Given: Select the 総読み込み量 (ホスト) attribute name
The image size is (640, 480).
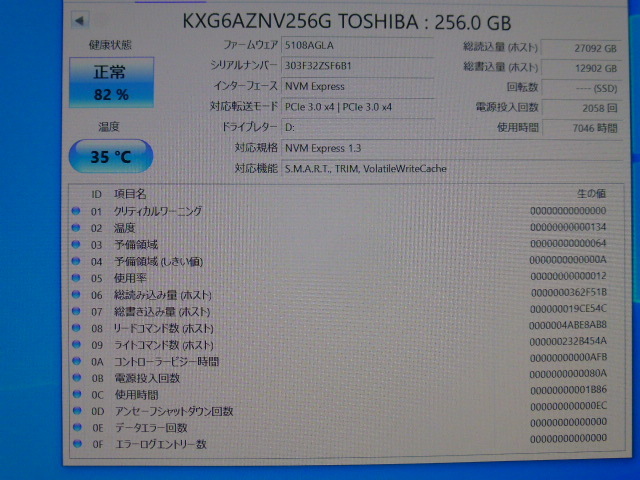Looking at the screenshot, I should pos(163,295).
